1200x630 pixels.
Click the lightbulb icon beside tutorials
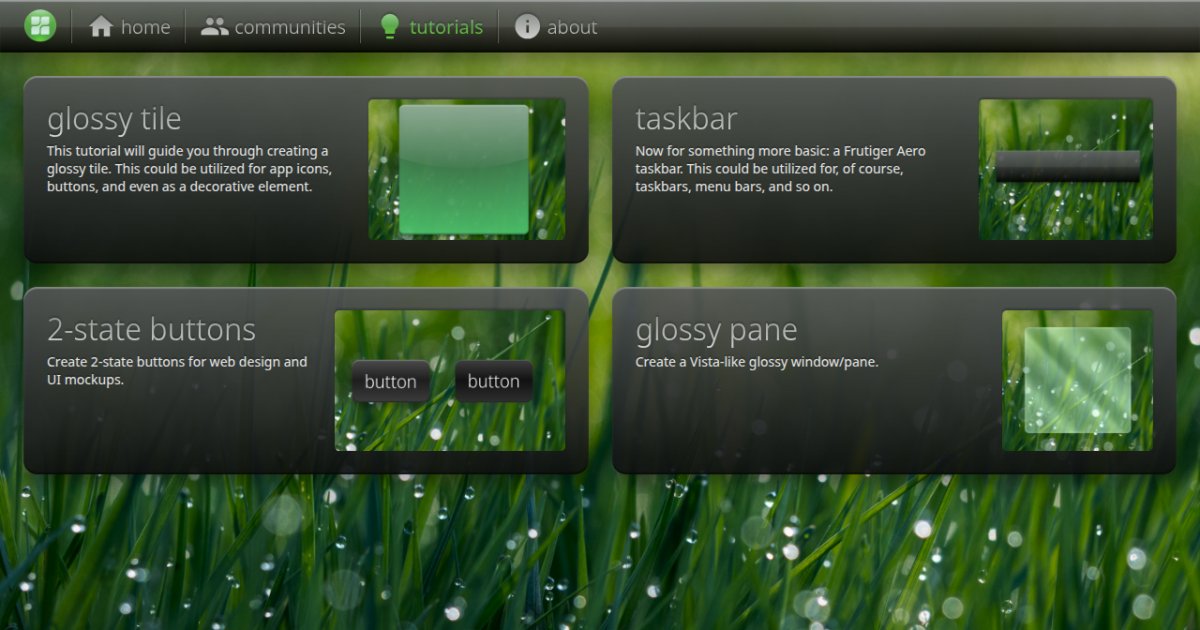click(389, 27)
